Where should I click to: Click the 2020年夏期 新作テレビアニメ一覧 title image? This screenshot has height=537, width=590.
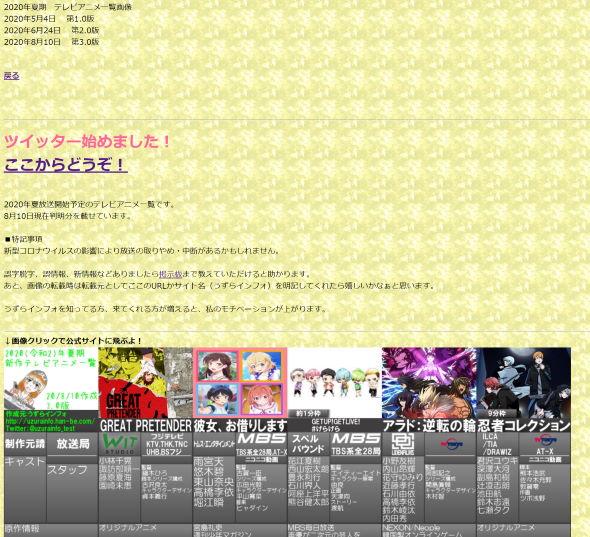click(x=51, y=378)
